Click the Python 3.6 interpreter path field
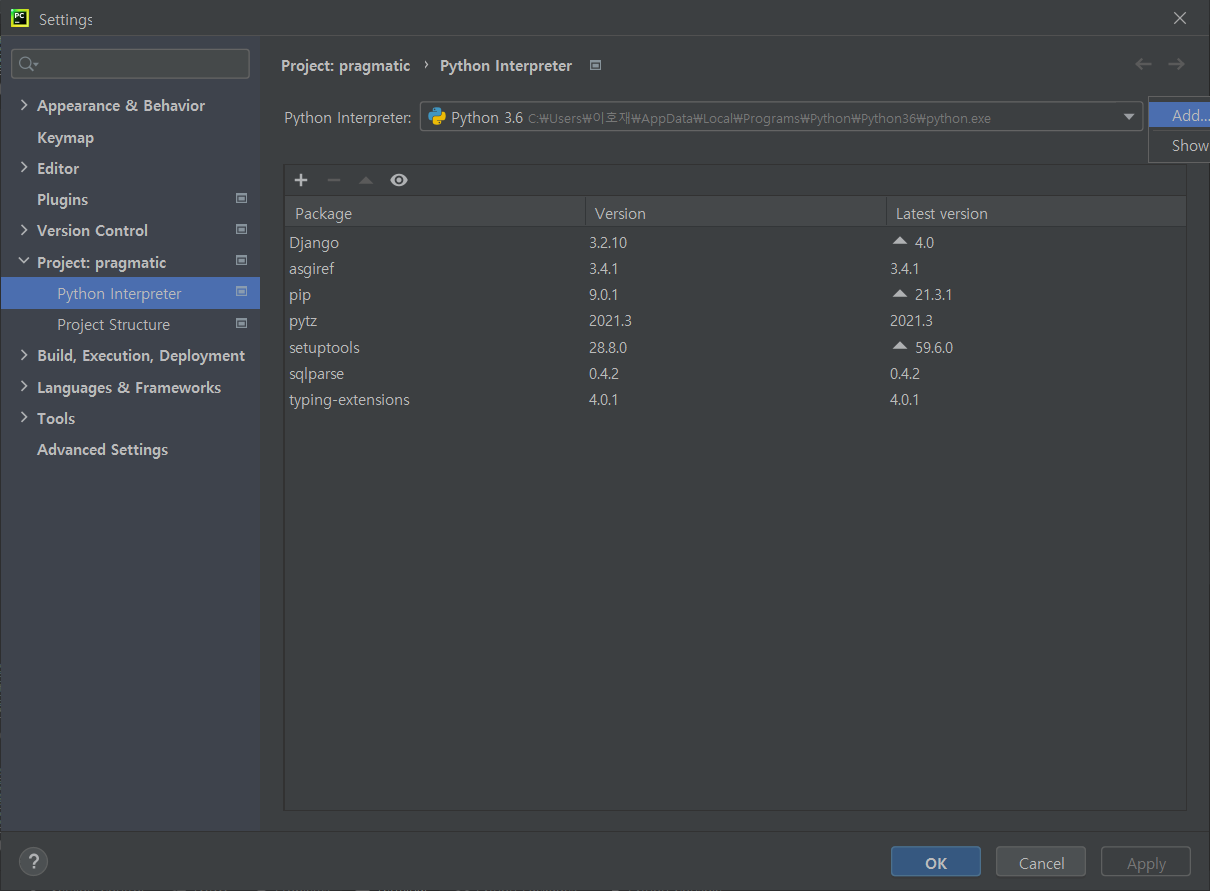 click(781, 117)
